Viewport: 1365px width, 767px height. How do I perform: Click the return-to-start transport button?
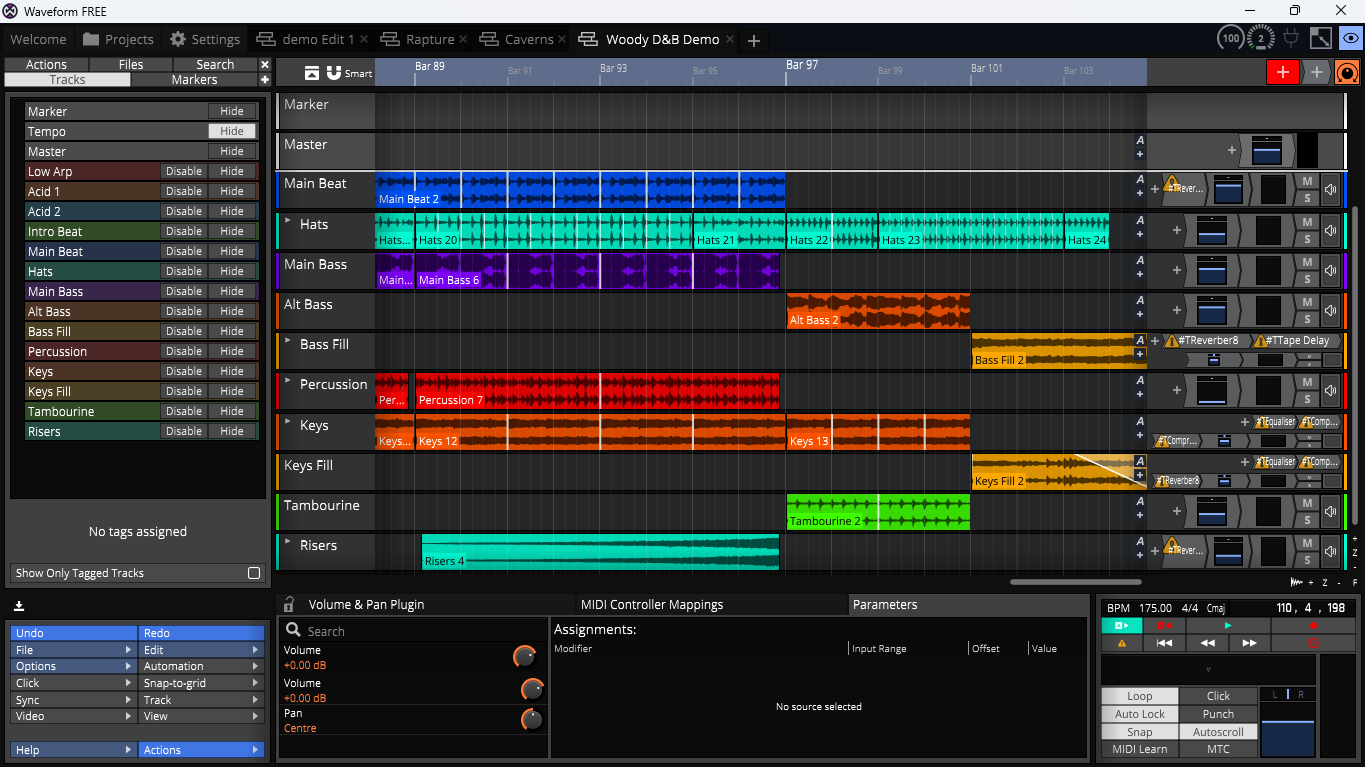click(x=1164, y=643)
